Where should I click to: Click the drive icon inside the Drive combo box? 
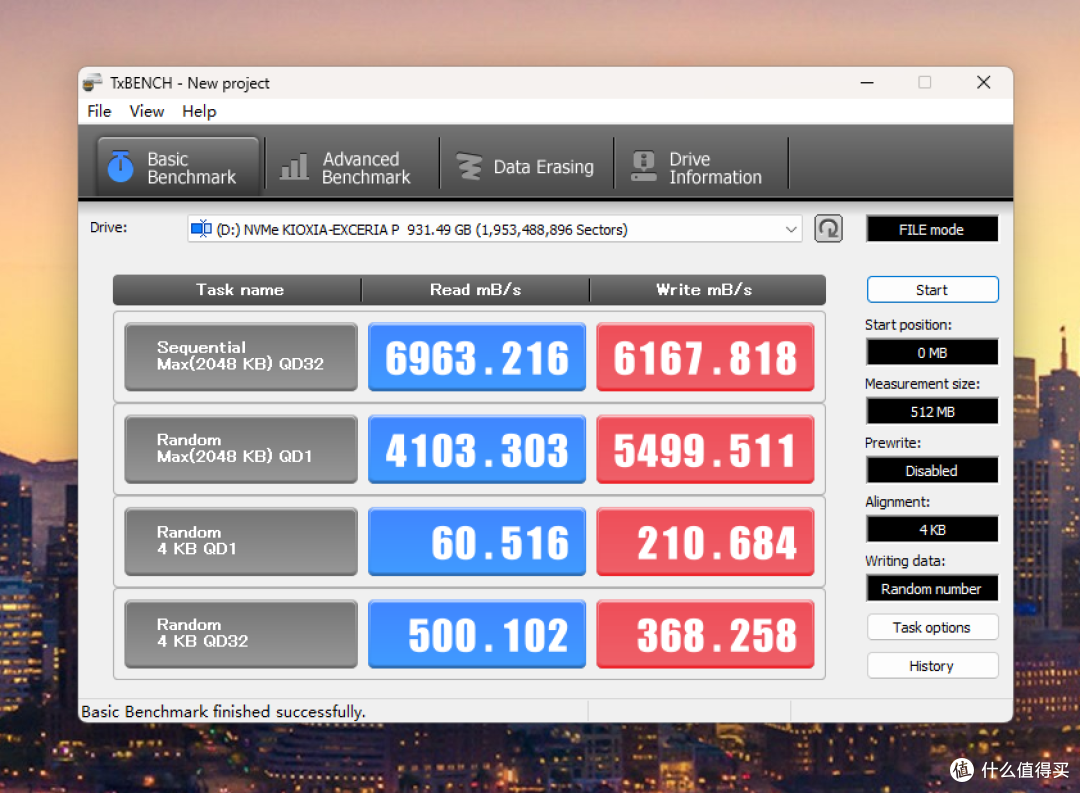[201, 229]
